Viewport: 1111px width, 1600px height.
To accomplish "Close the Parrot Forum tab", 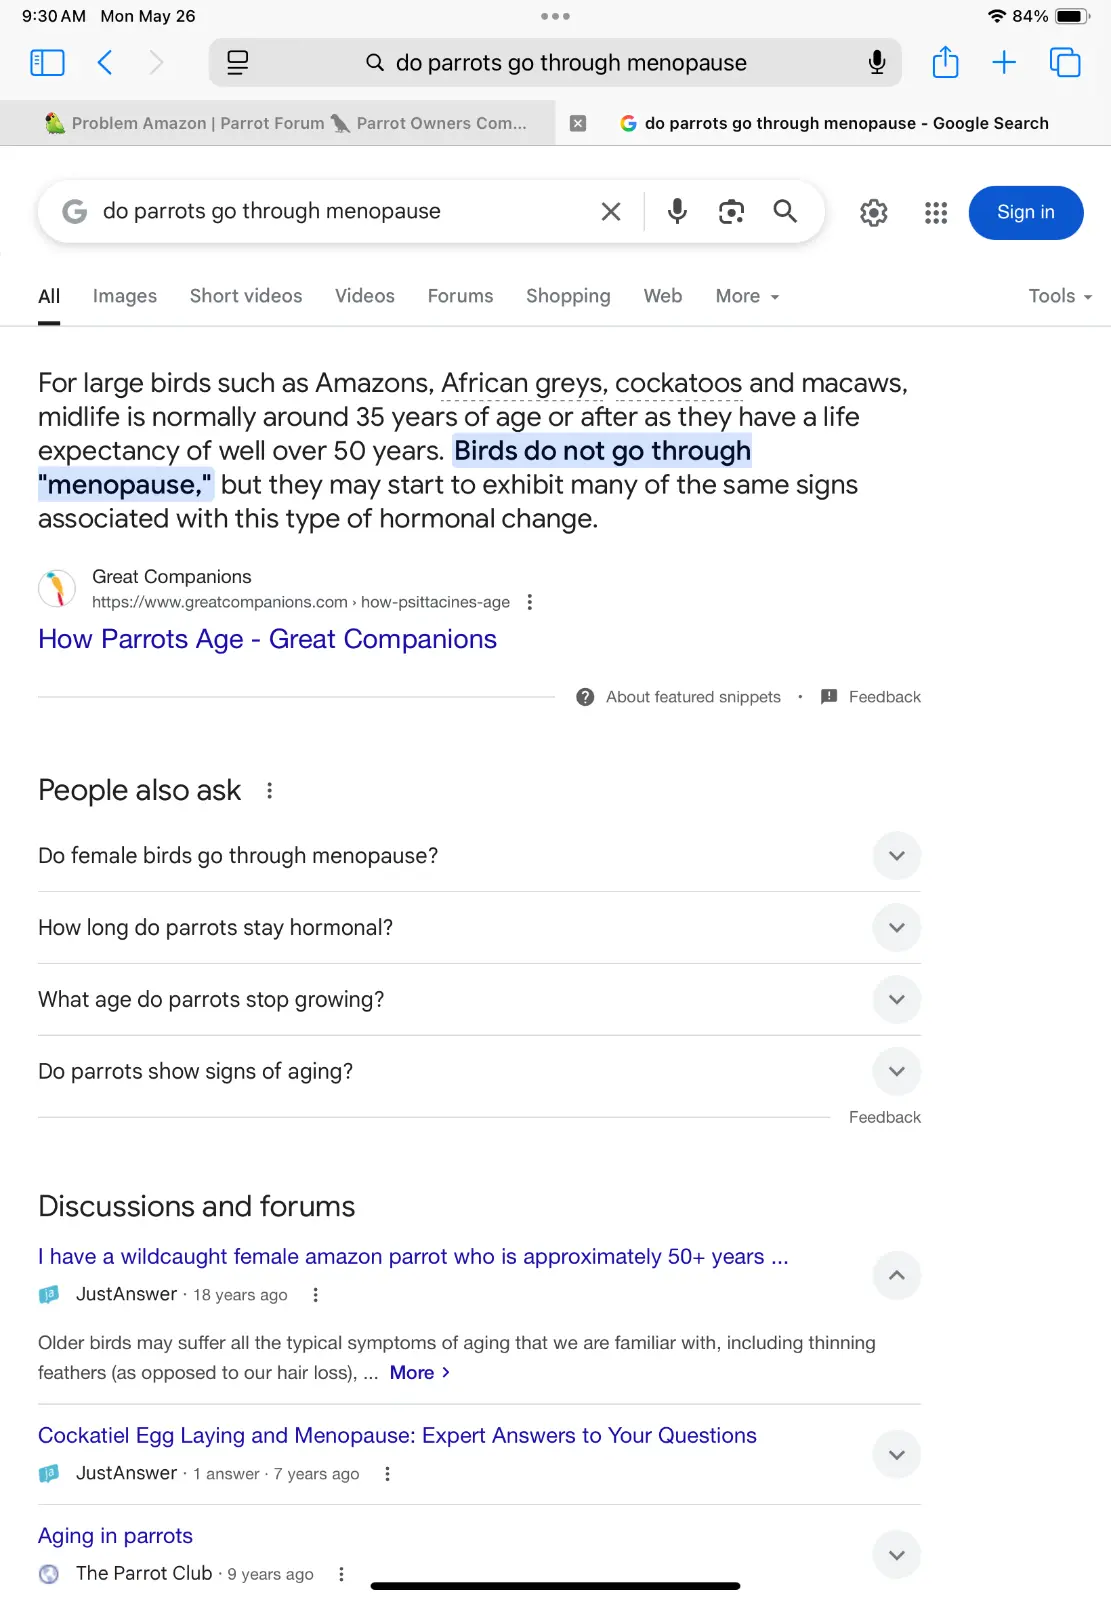I will pyautogui.click(x=578, y=123).
